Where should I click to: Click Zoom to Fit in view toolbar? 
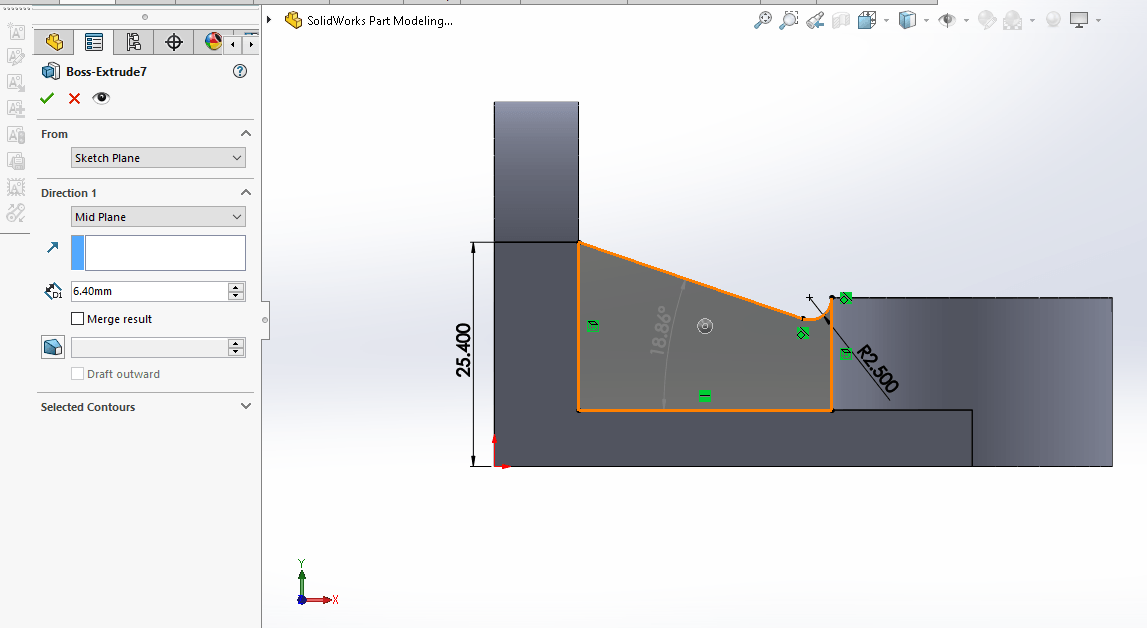(763, 20)
